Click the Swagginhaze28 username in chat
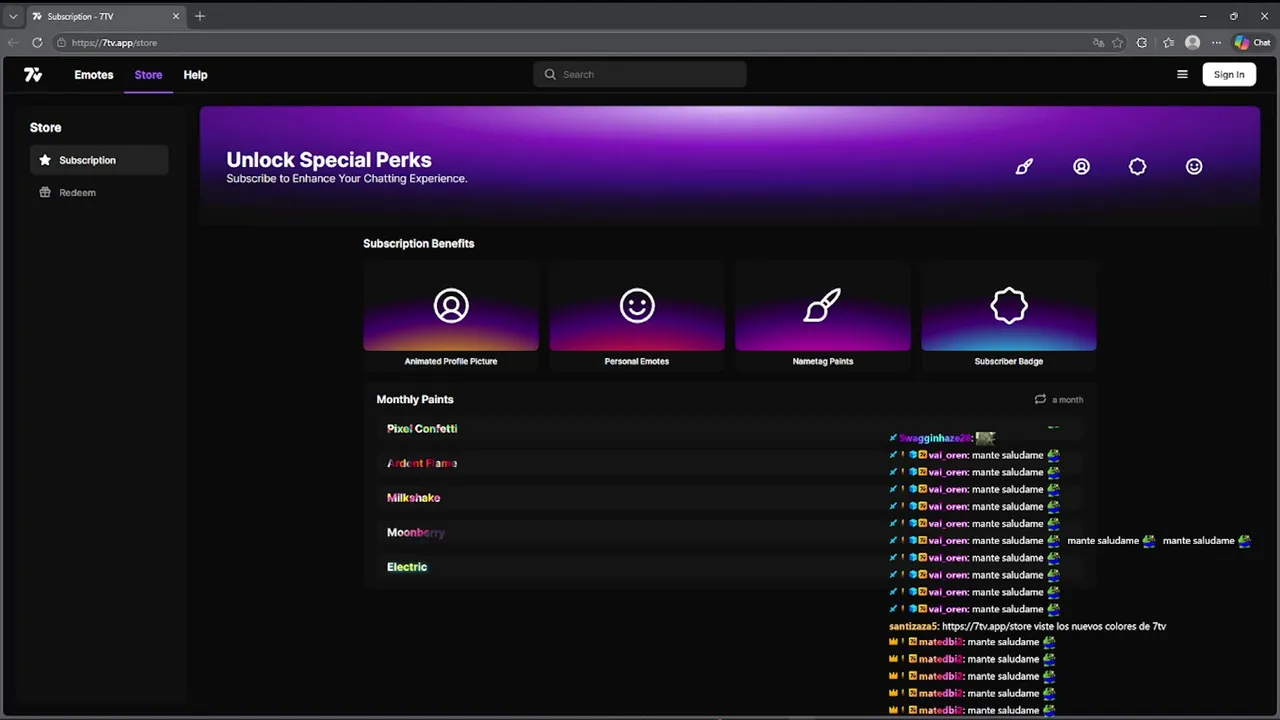Viewport: 1280px width, 720px height. pyautogui.click(x=935, y=438)
